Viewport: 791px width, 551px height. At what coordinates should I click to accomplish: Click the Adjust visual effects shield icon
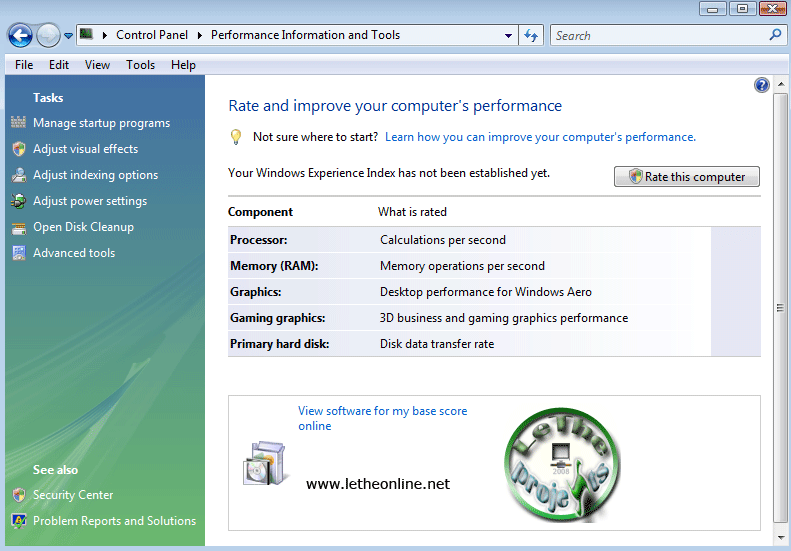click(x=18, y=149)
